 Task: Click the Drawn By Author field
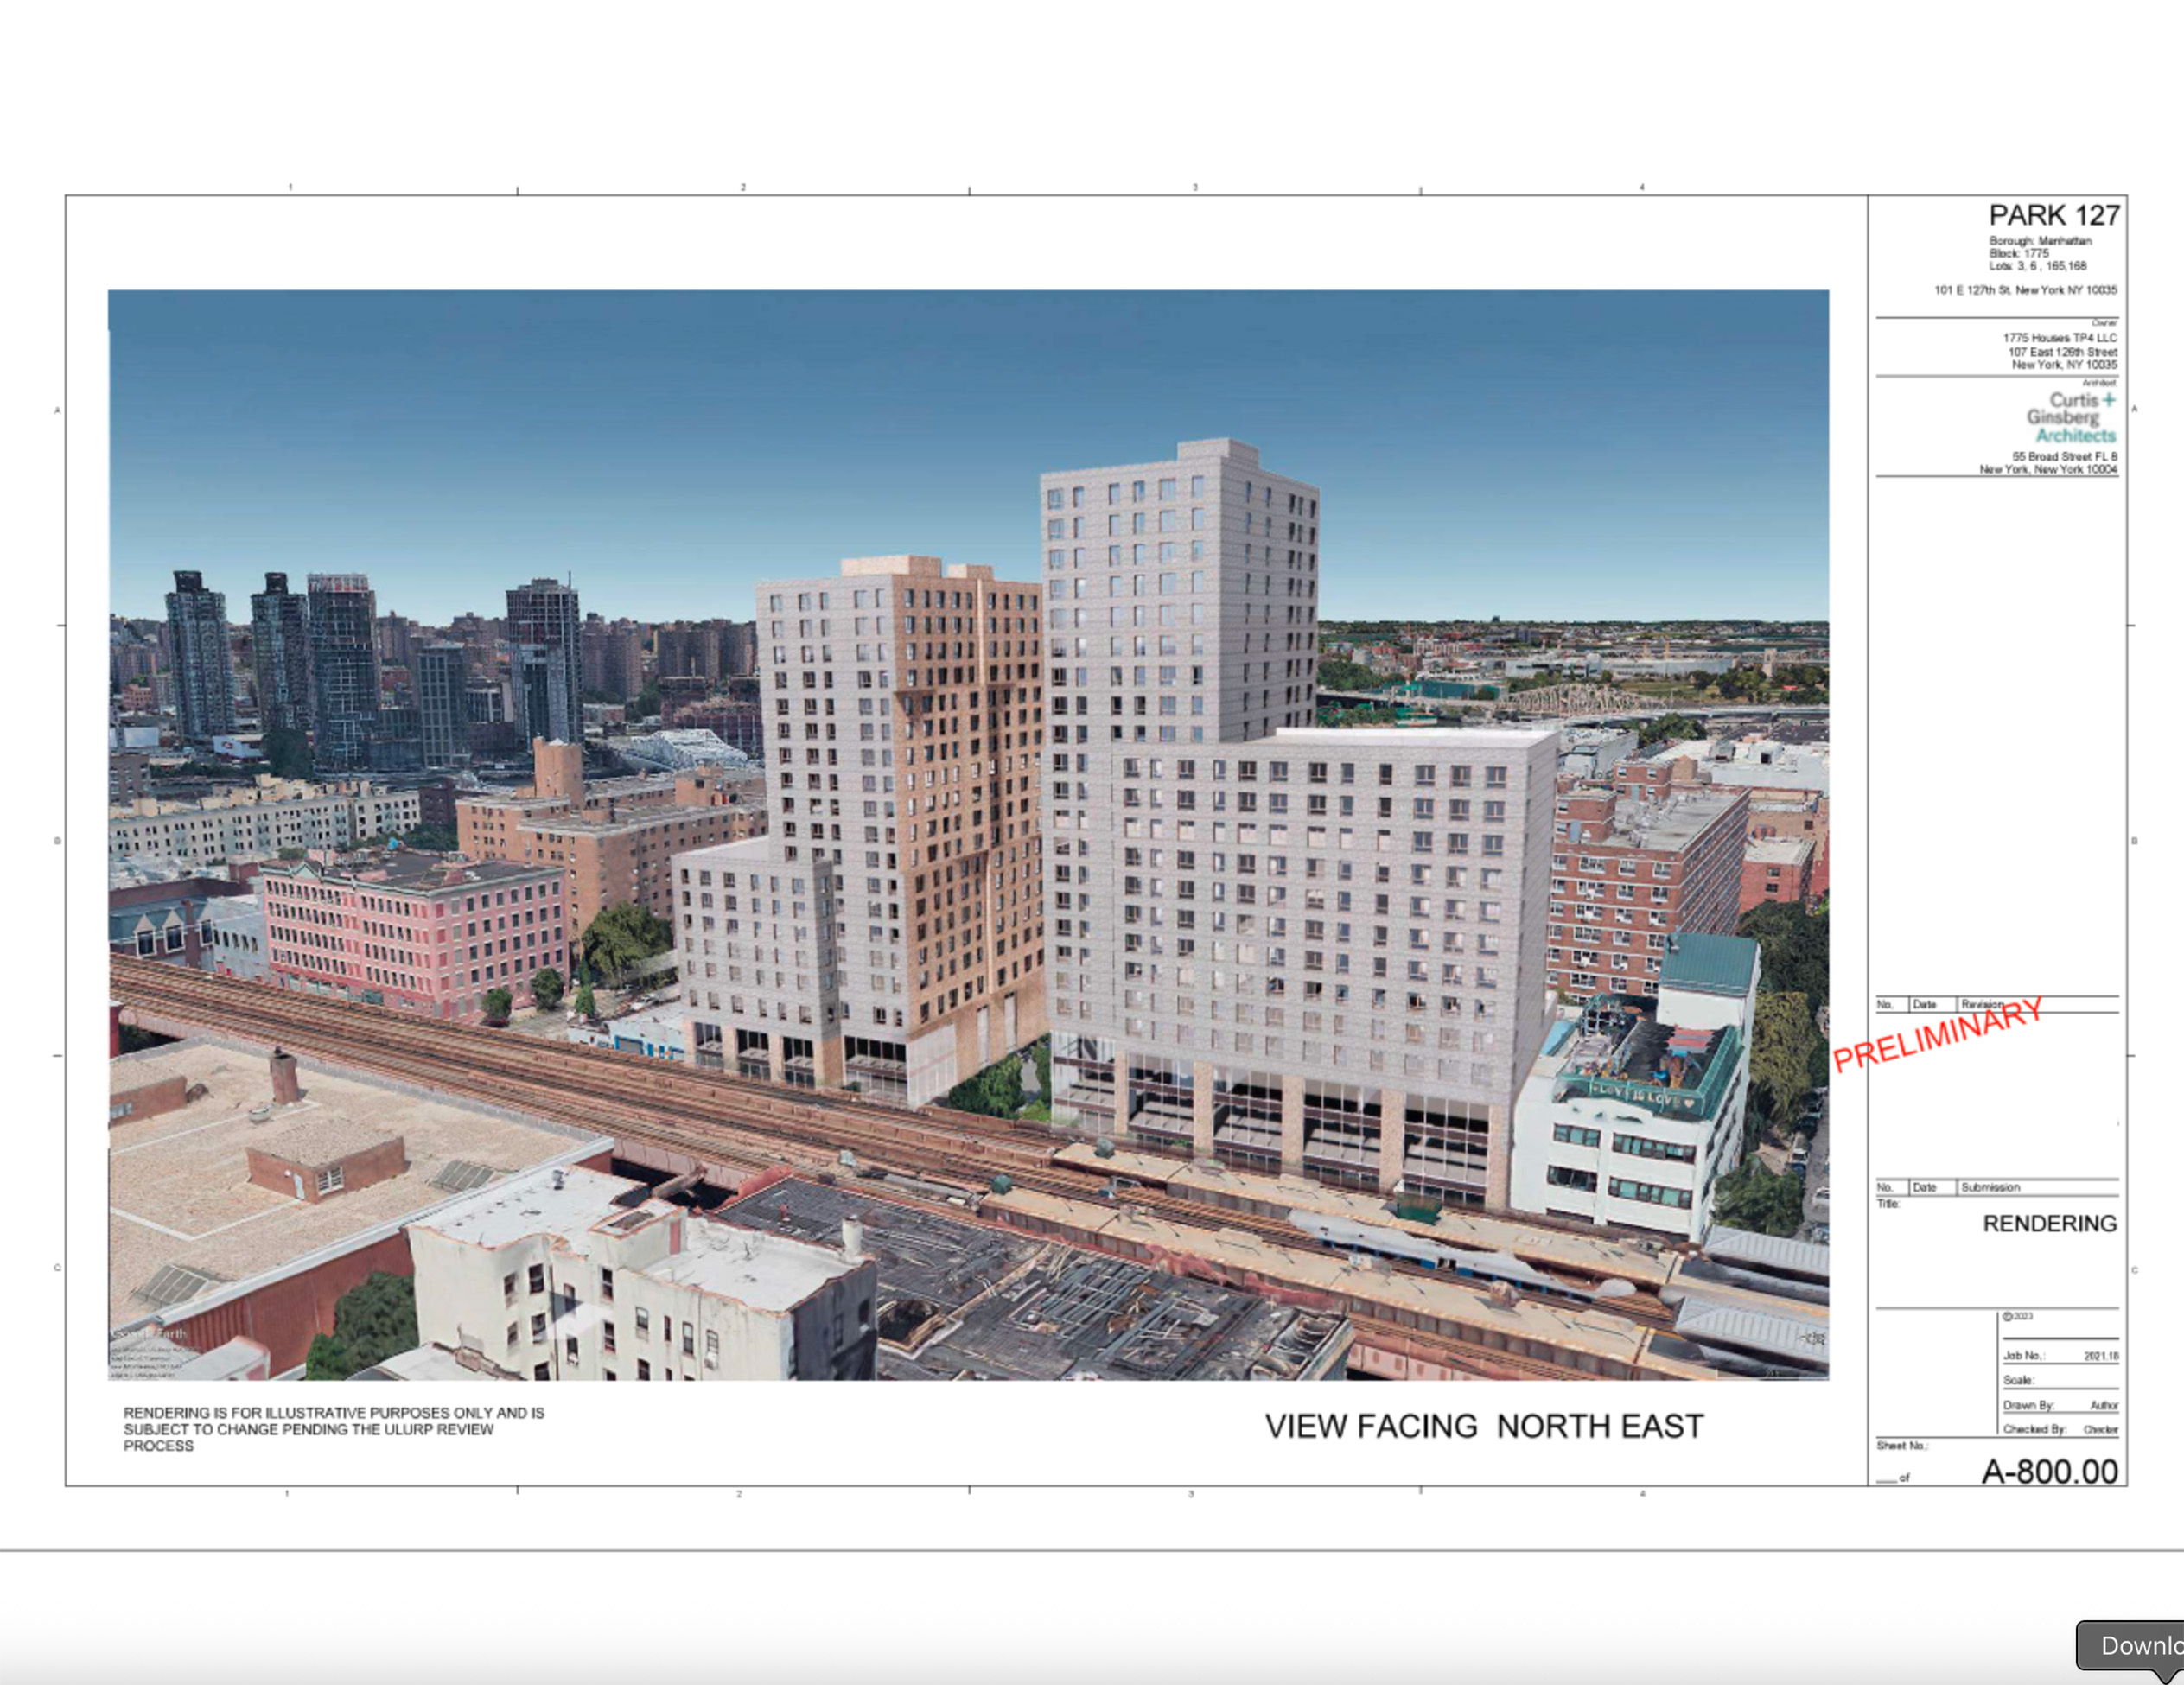click(x=2060, y=1405)
